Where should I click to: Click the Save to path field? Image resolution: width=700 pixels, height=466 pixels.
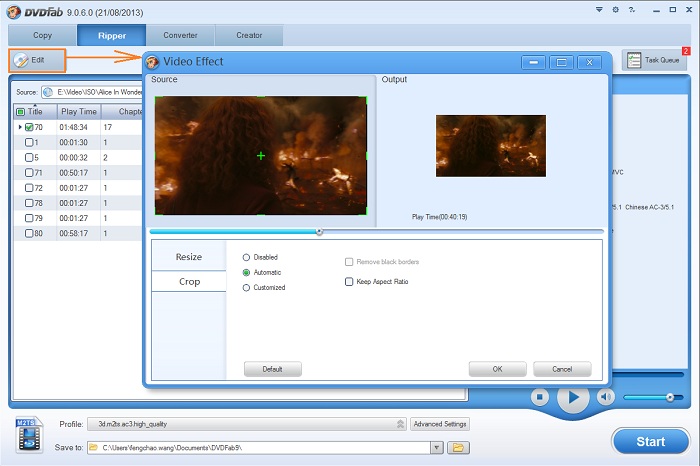point(259,447)
